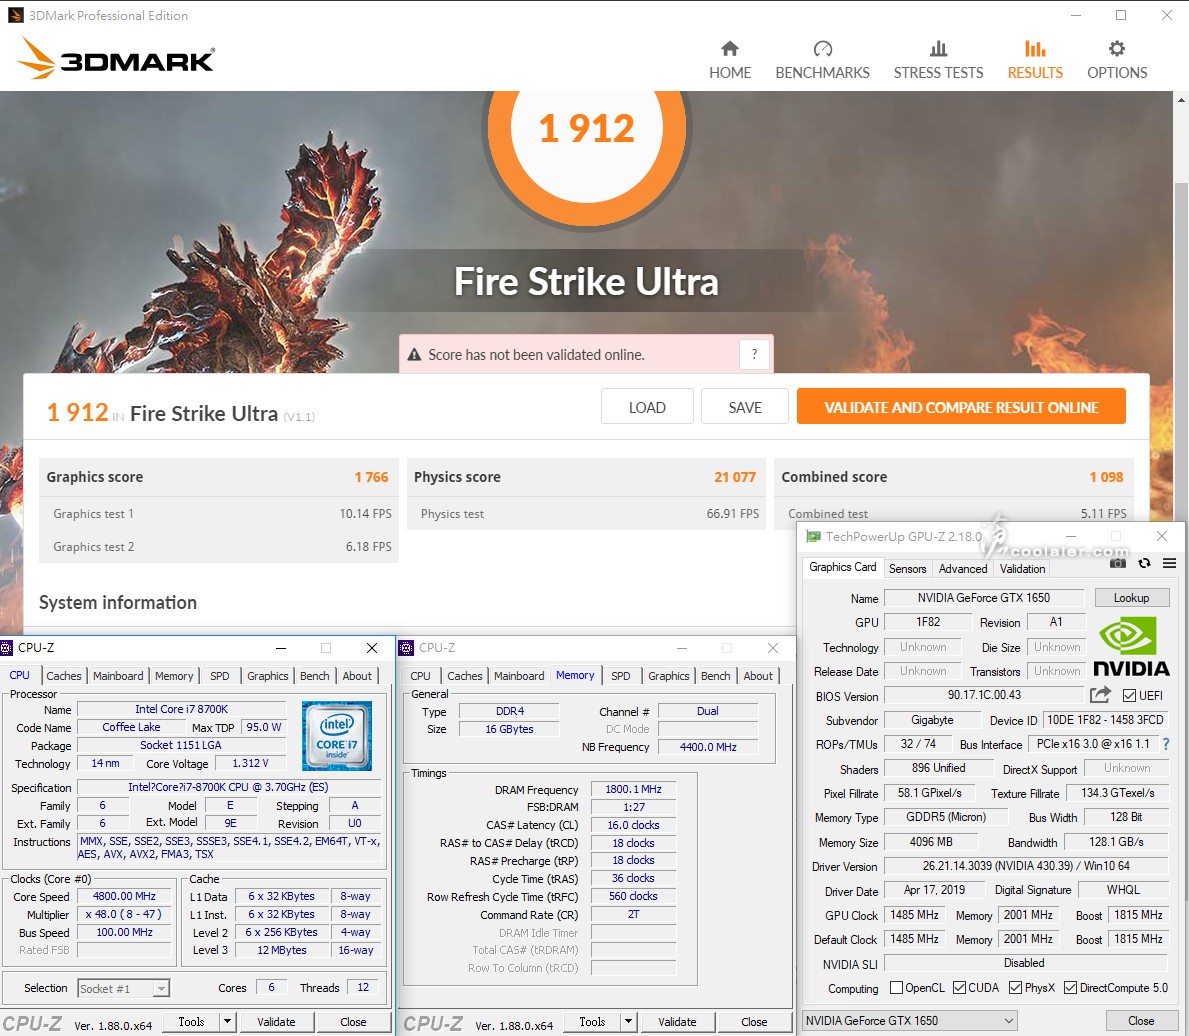The height and width of the screenshot is (1036, 1189).
Task: Click the 3DMark logo in the header
Action: [116, 59]
